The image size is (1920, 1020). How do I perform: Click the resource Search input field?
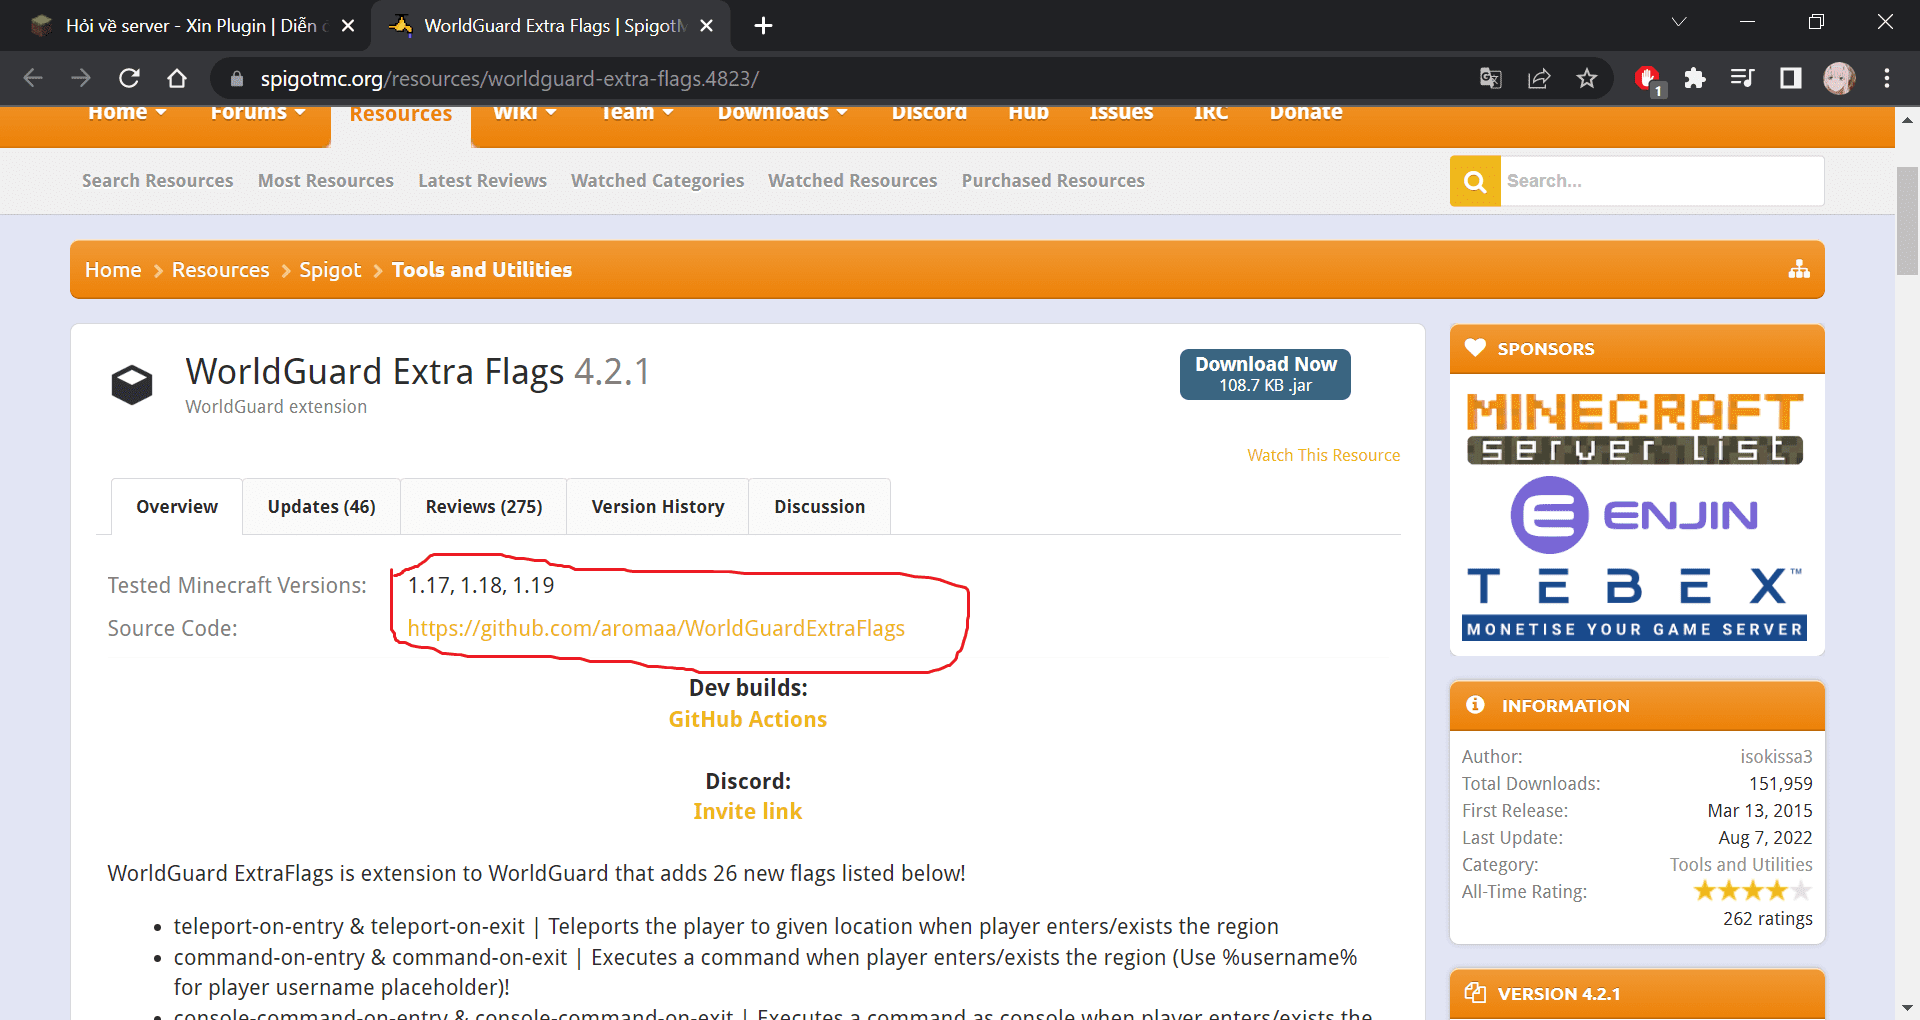pos(1661,181)
